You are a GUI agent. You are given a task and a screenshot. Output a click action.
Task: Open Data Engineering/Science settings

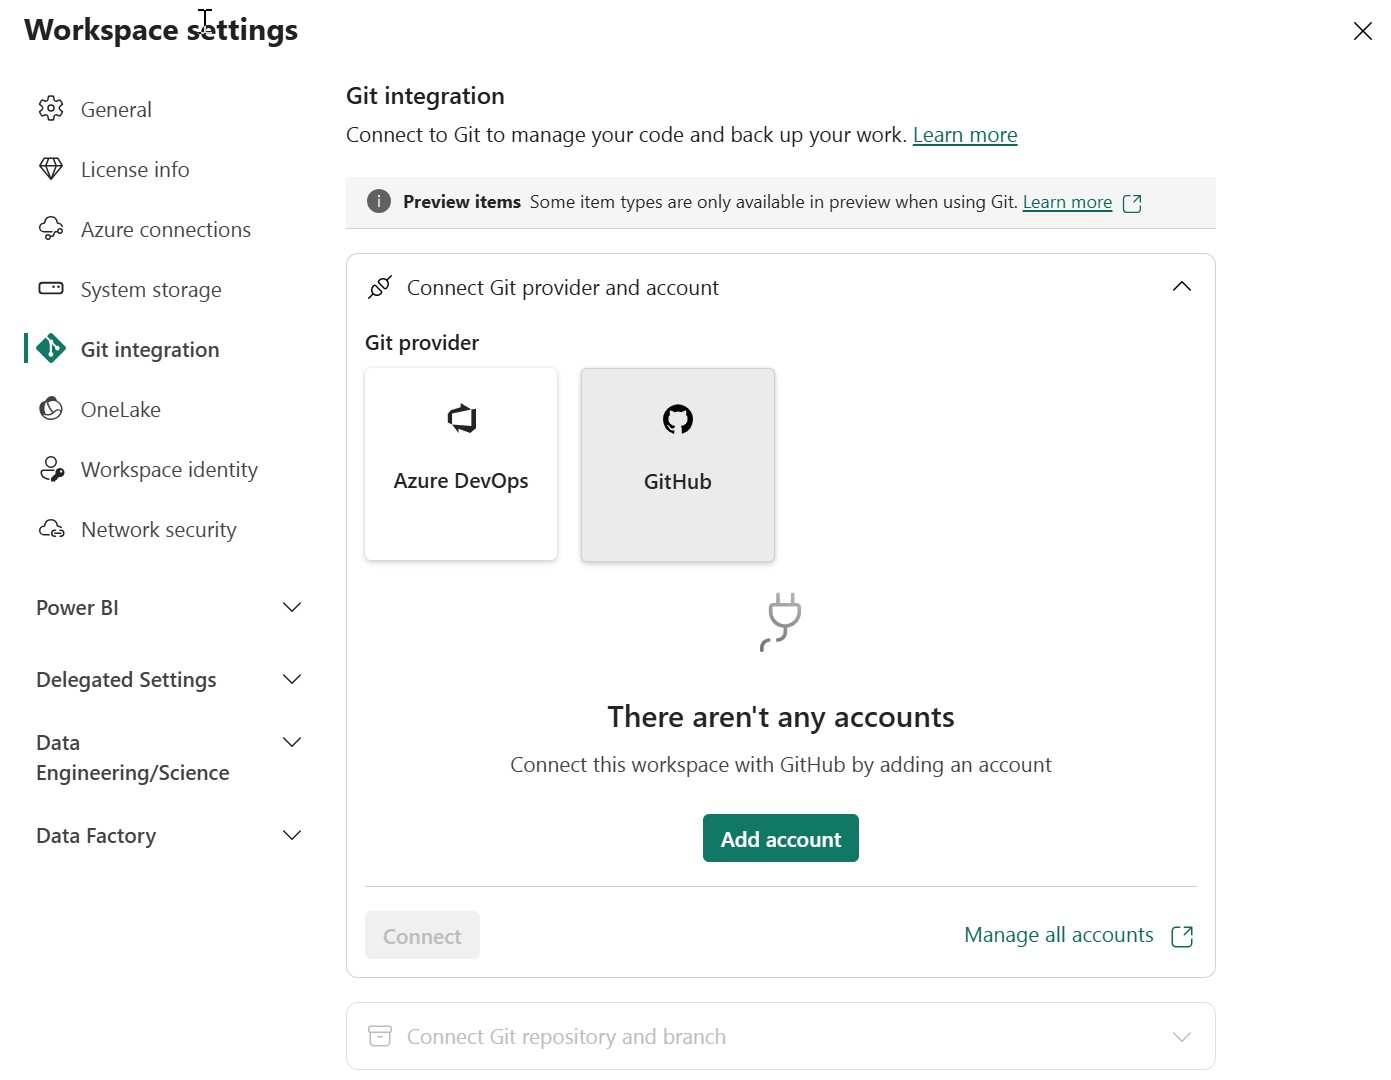[291, 742]
